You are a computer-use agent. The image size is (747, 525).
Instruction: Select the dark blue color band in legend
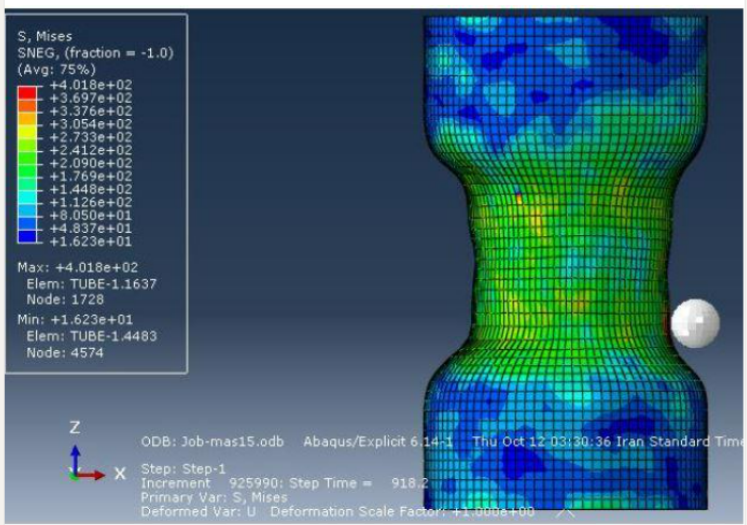coord(27,237)
